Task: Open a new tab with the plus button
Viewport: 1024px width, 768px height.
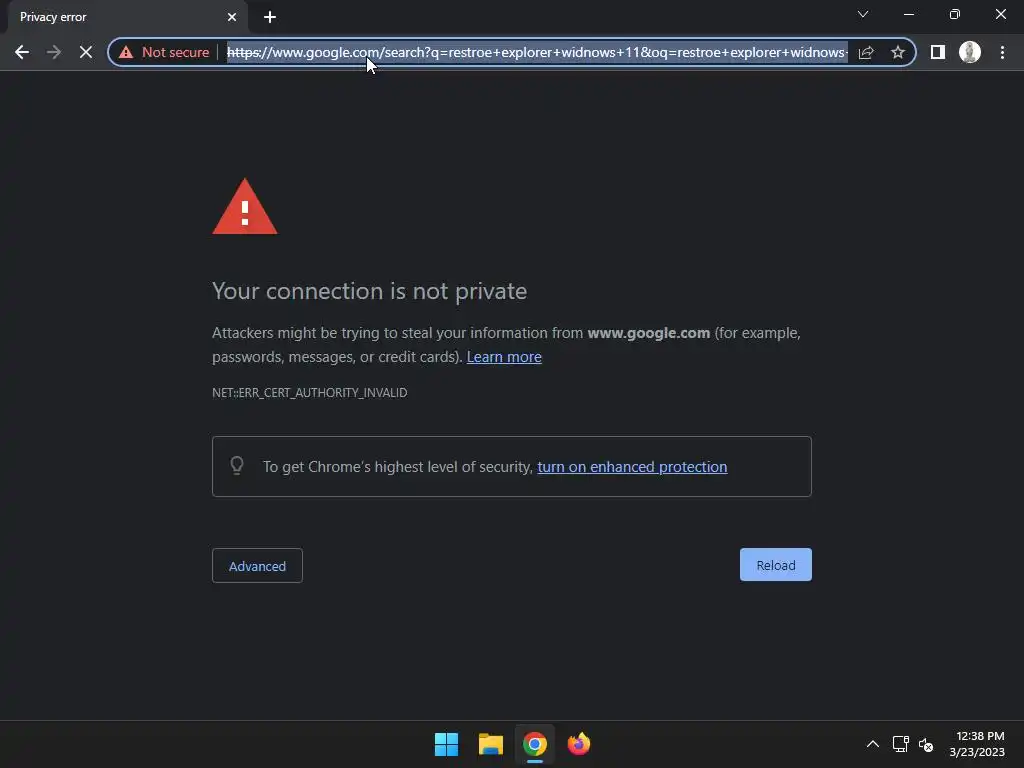Action: [x=270, y=17]
